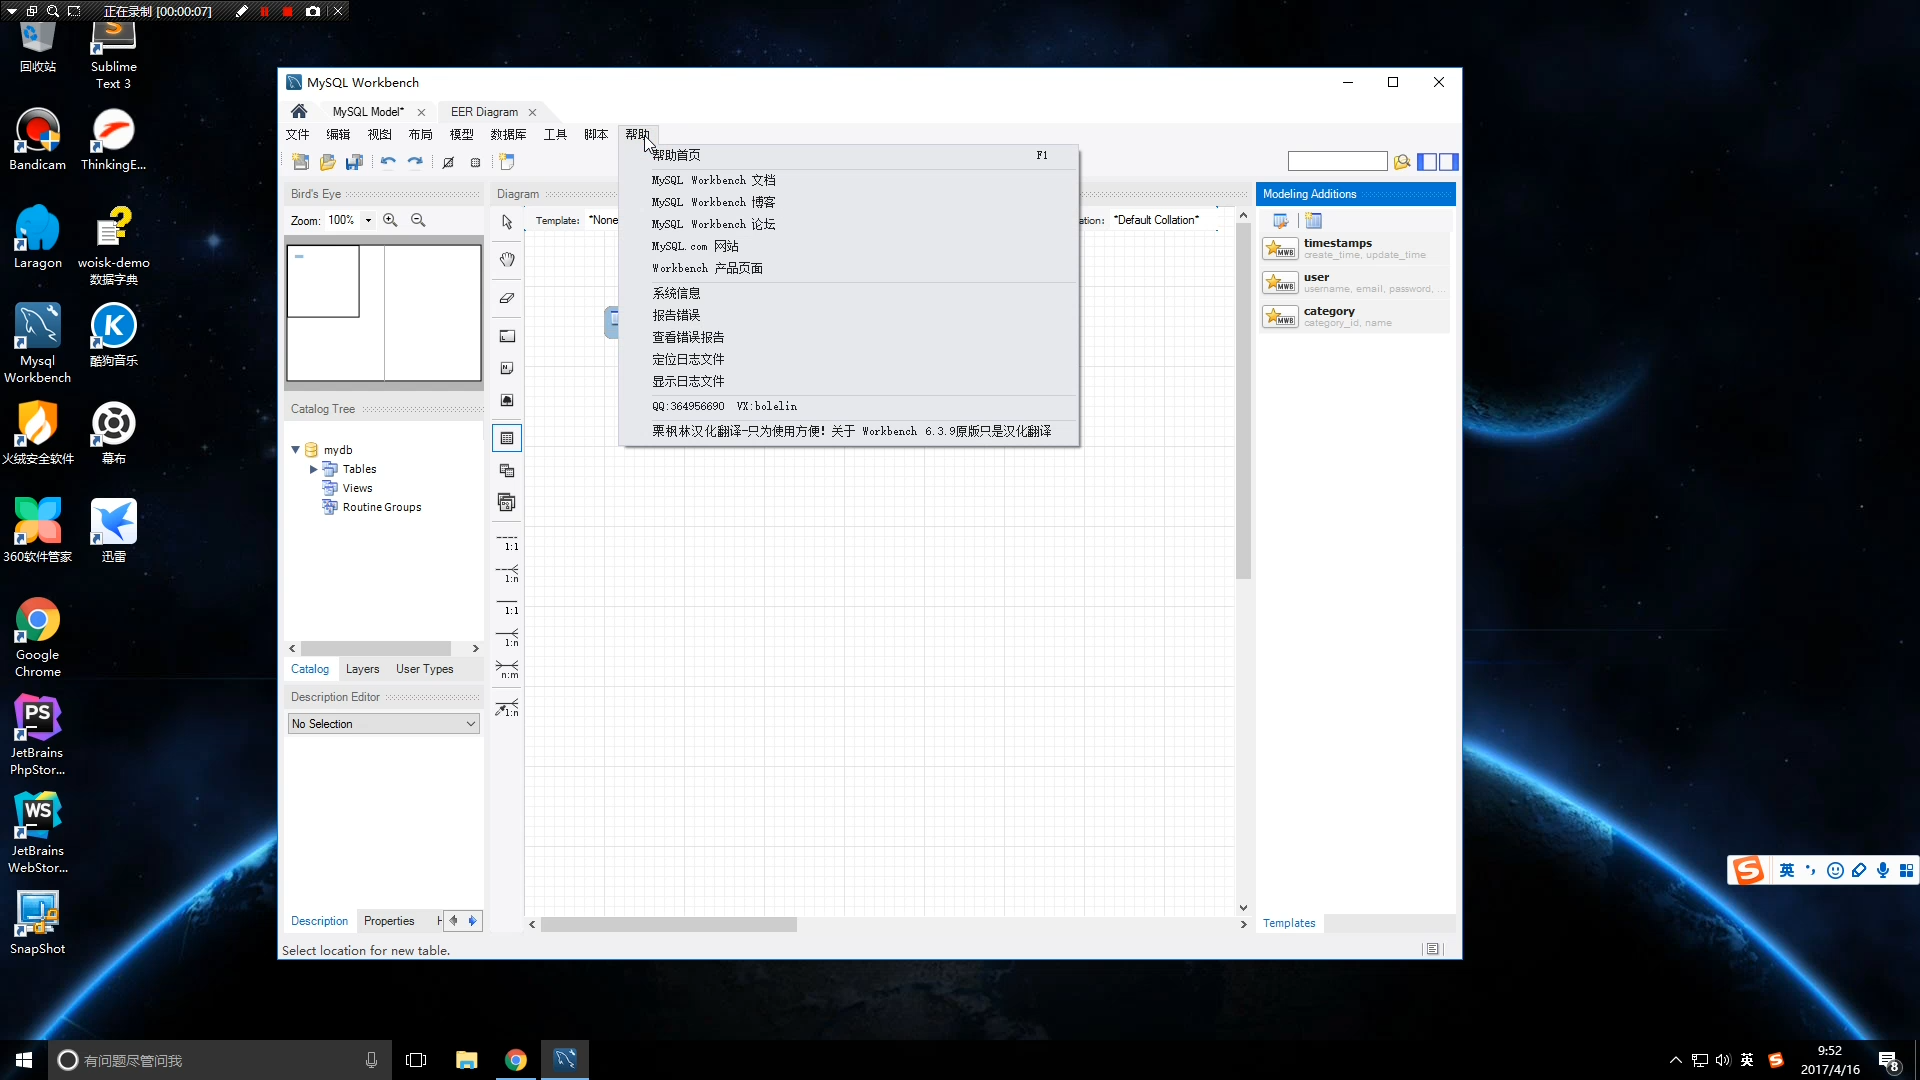Screen dimensions: 1920x1080
Task: Click the diagram horizontal scrollbar
Action: 669,925
